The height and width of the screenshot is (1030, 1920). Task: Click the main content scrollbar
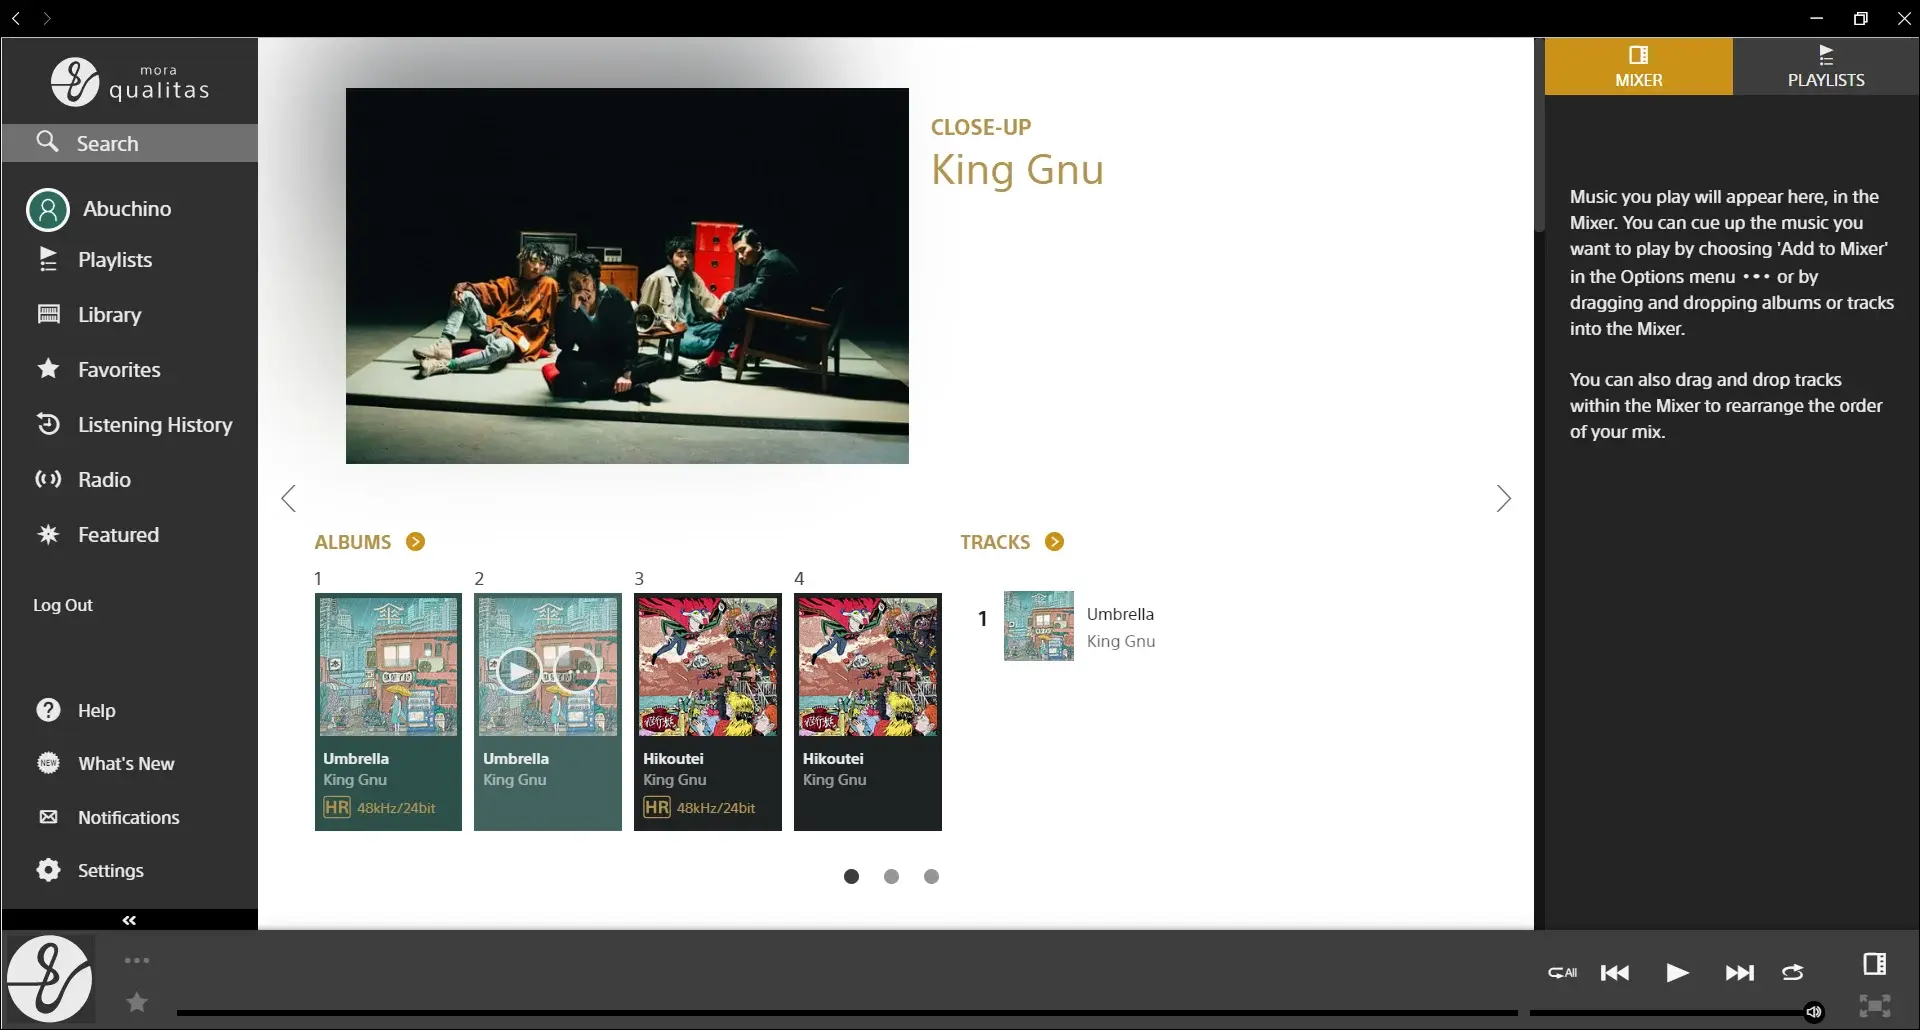pos(1539,135)
